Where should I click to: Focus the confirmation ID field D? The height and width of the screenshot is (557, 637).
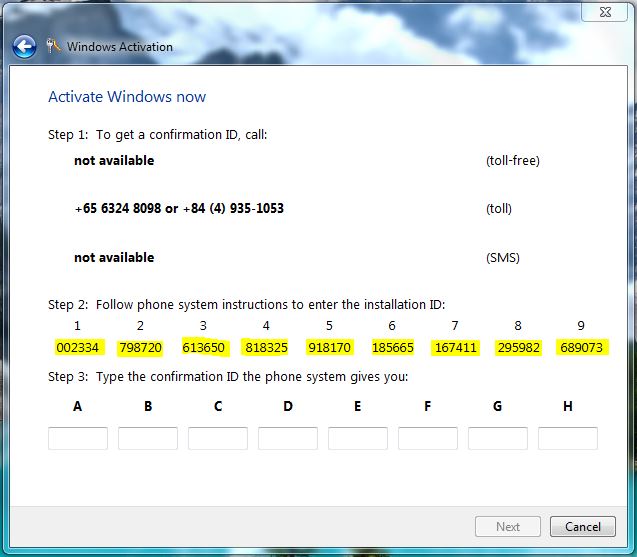(x=288, y=438)
